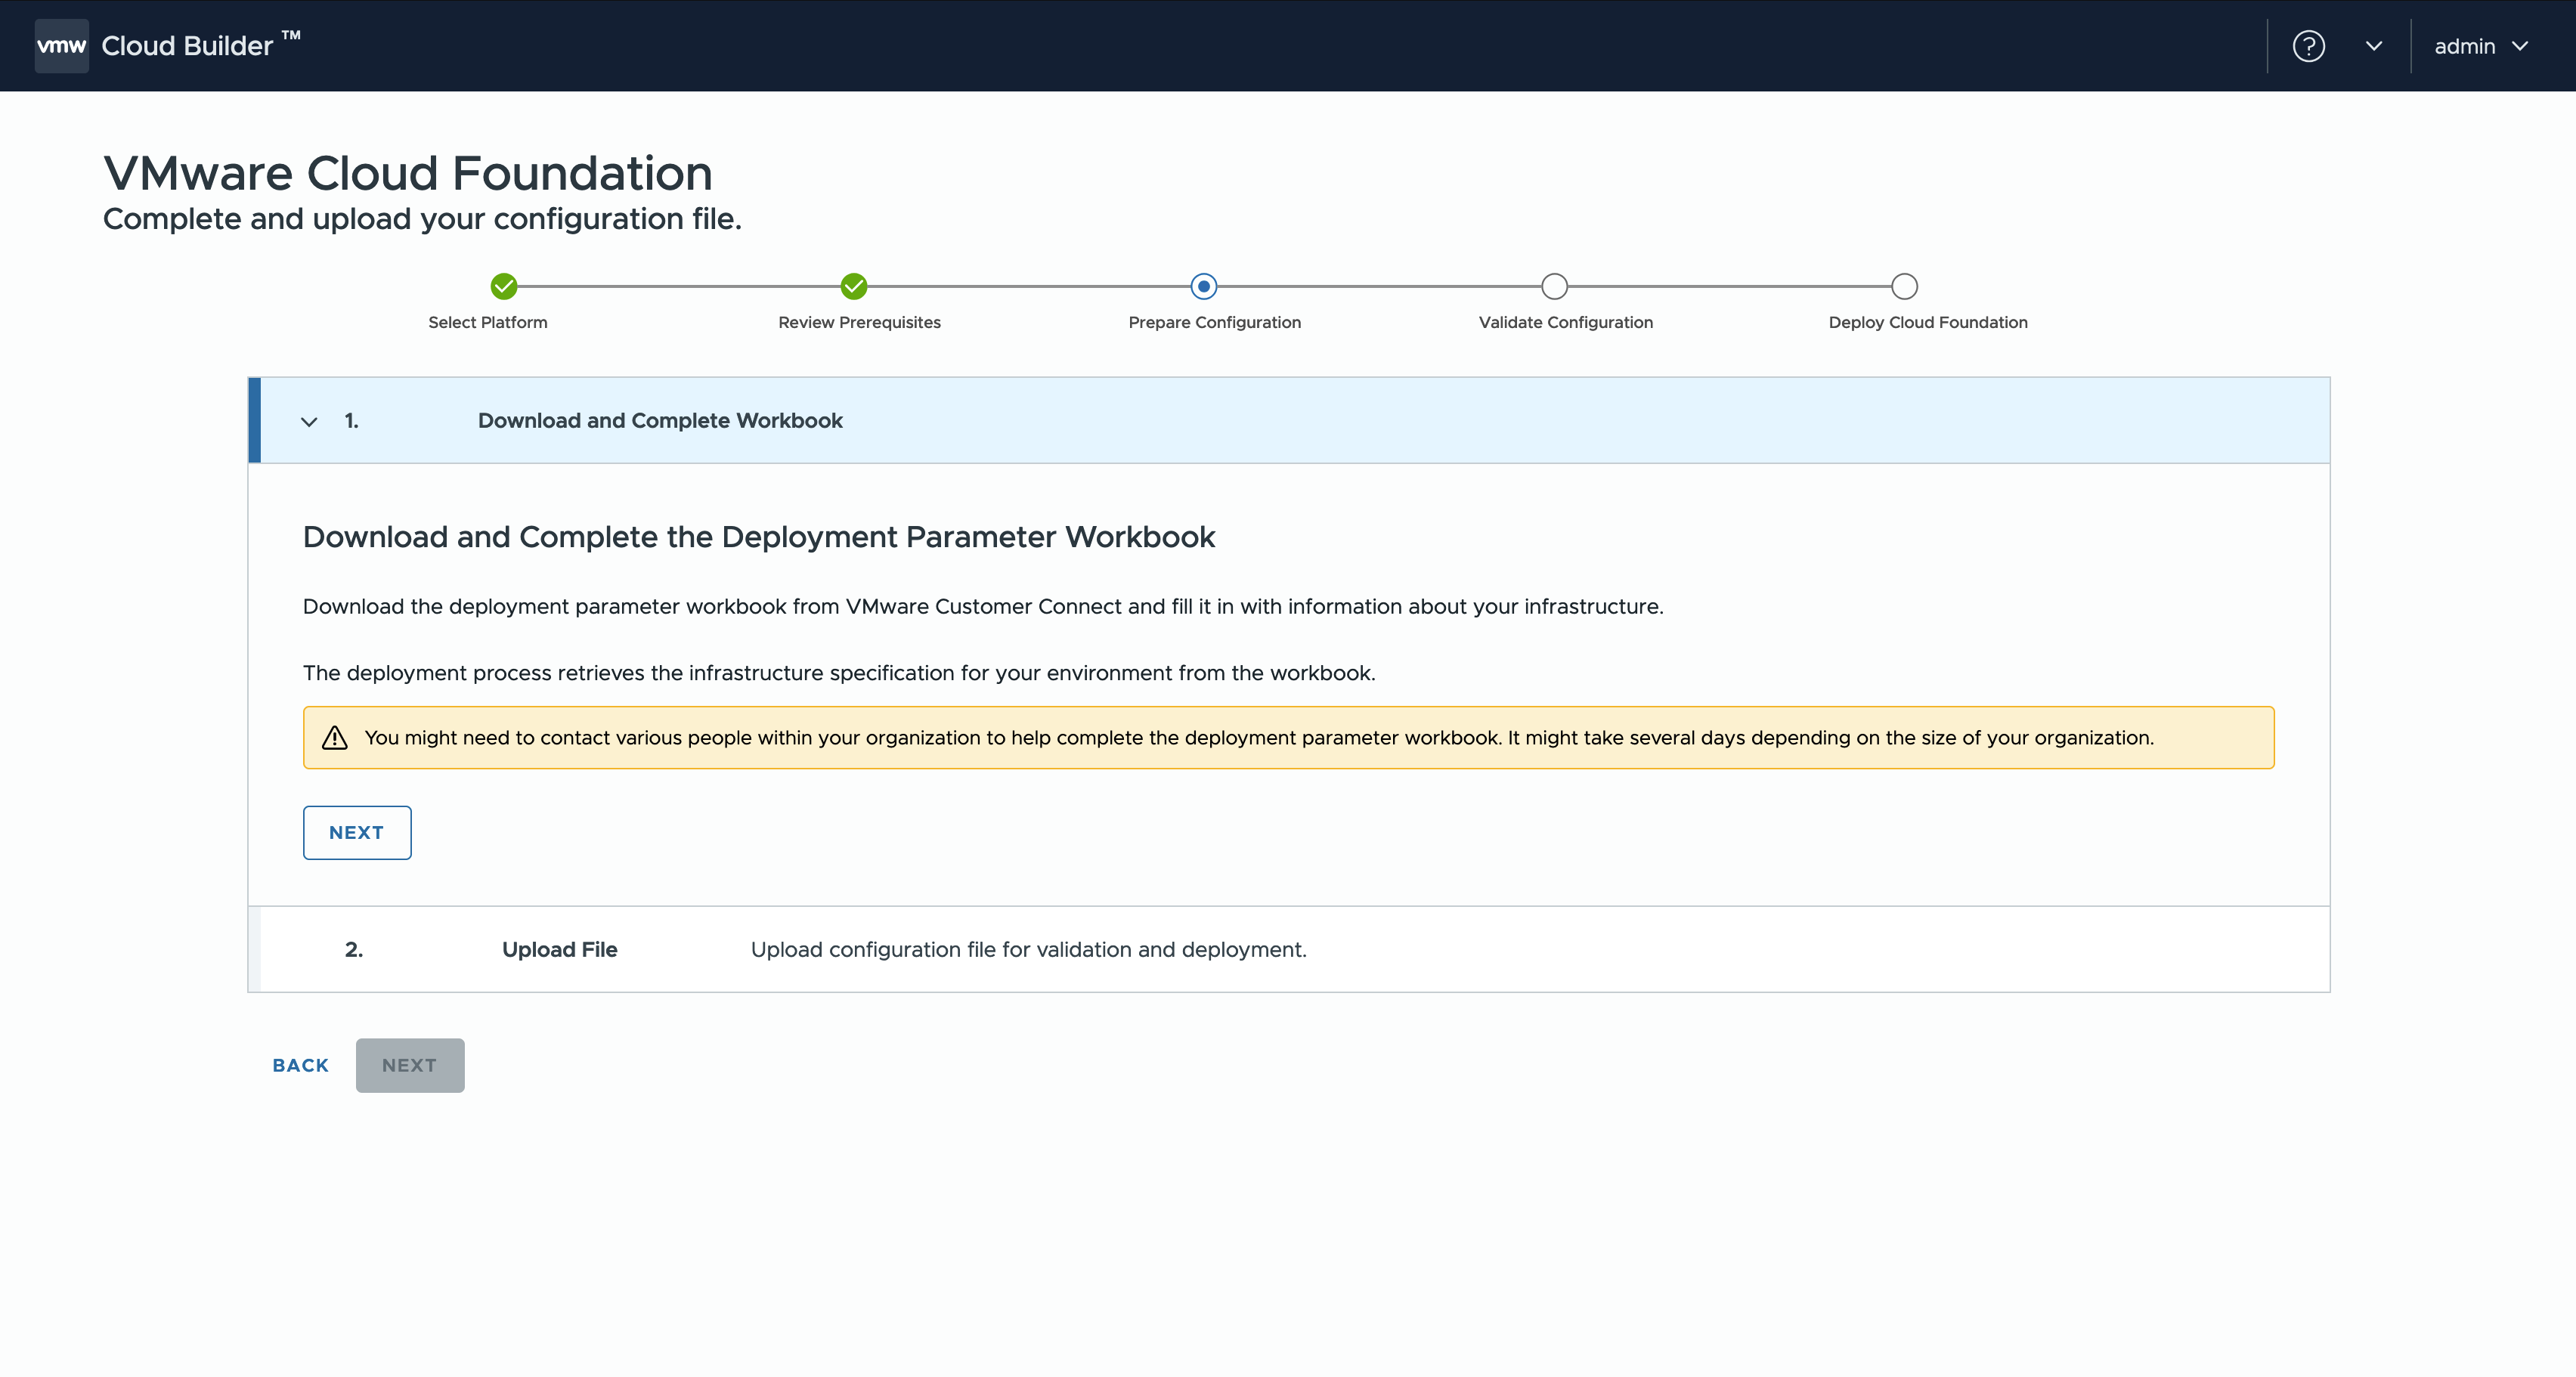Click the vmw logo icon

click(x=61, y=46)
